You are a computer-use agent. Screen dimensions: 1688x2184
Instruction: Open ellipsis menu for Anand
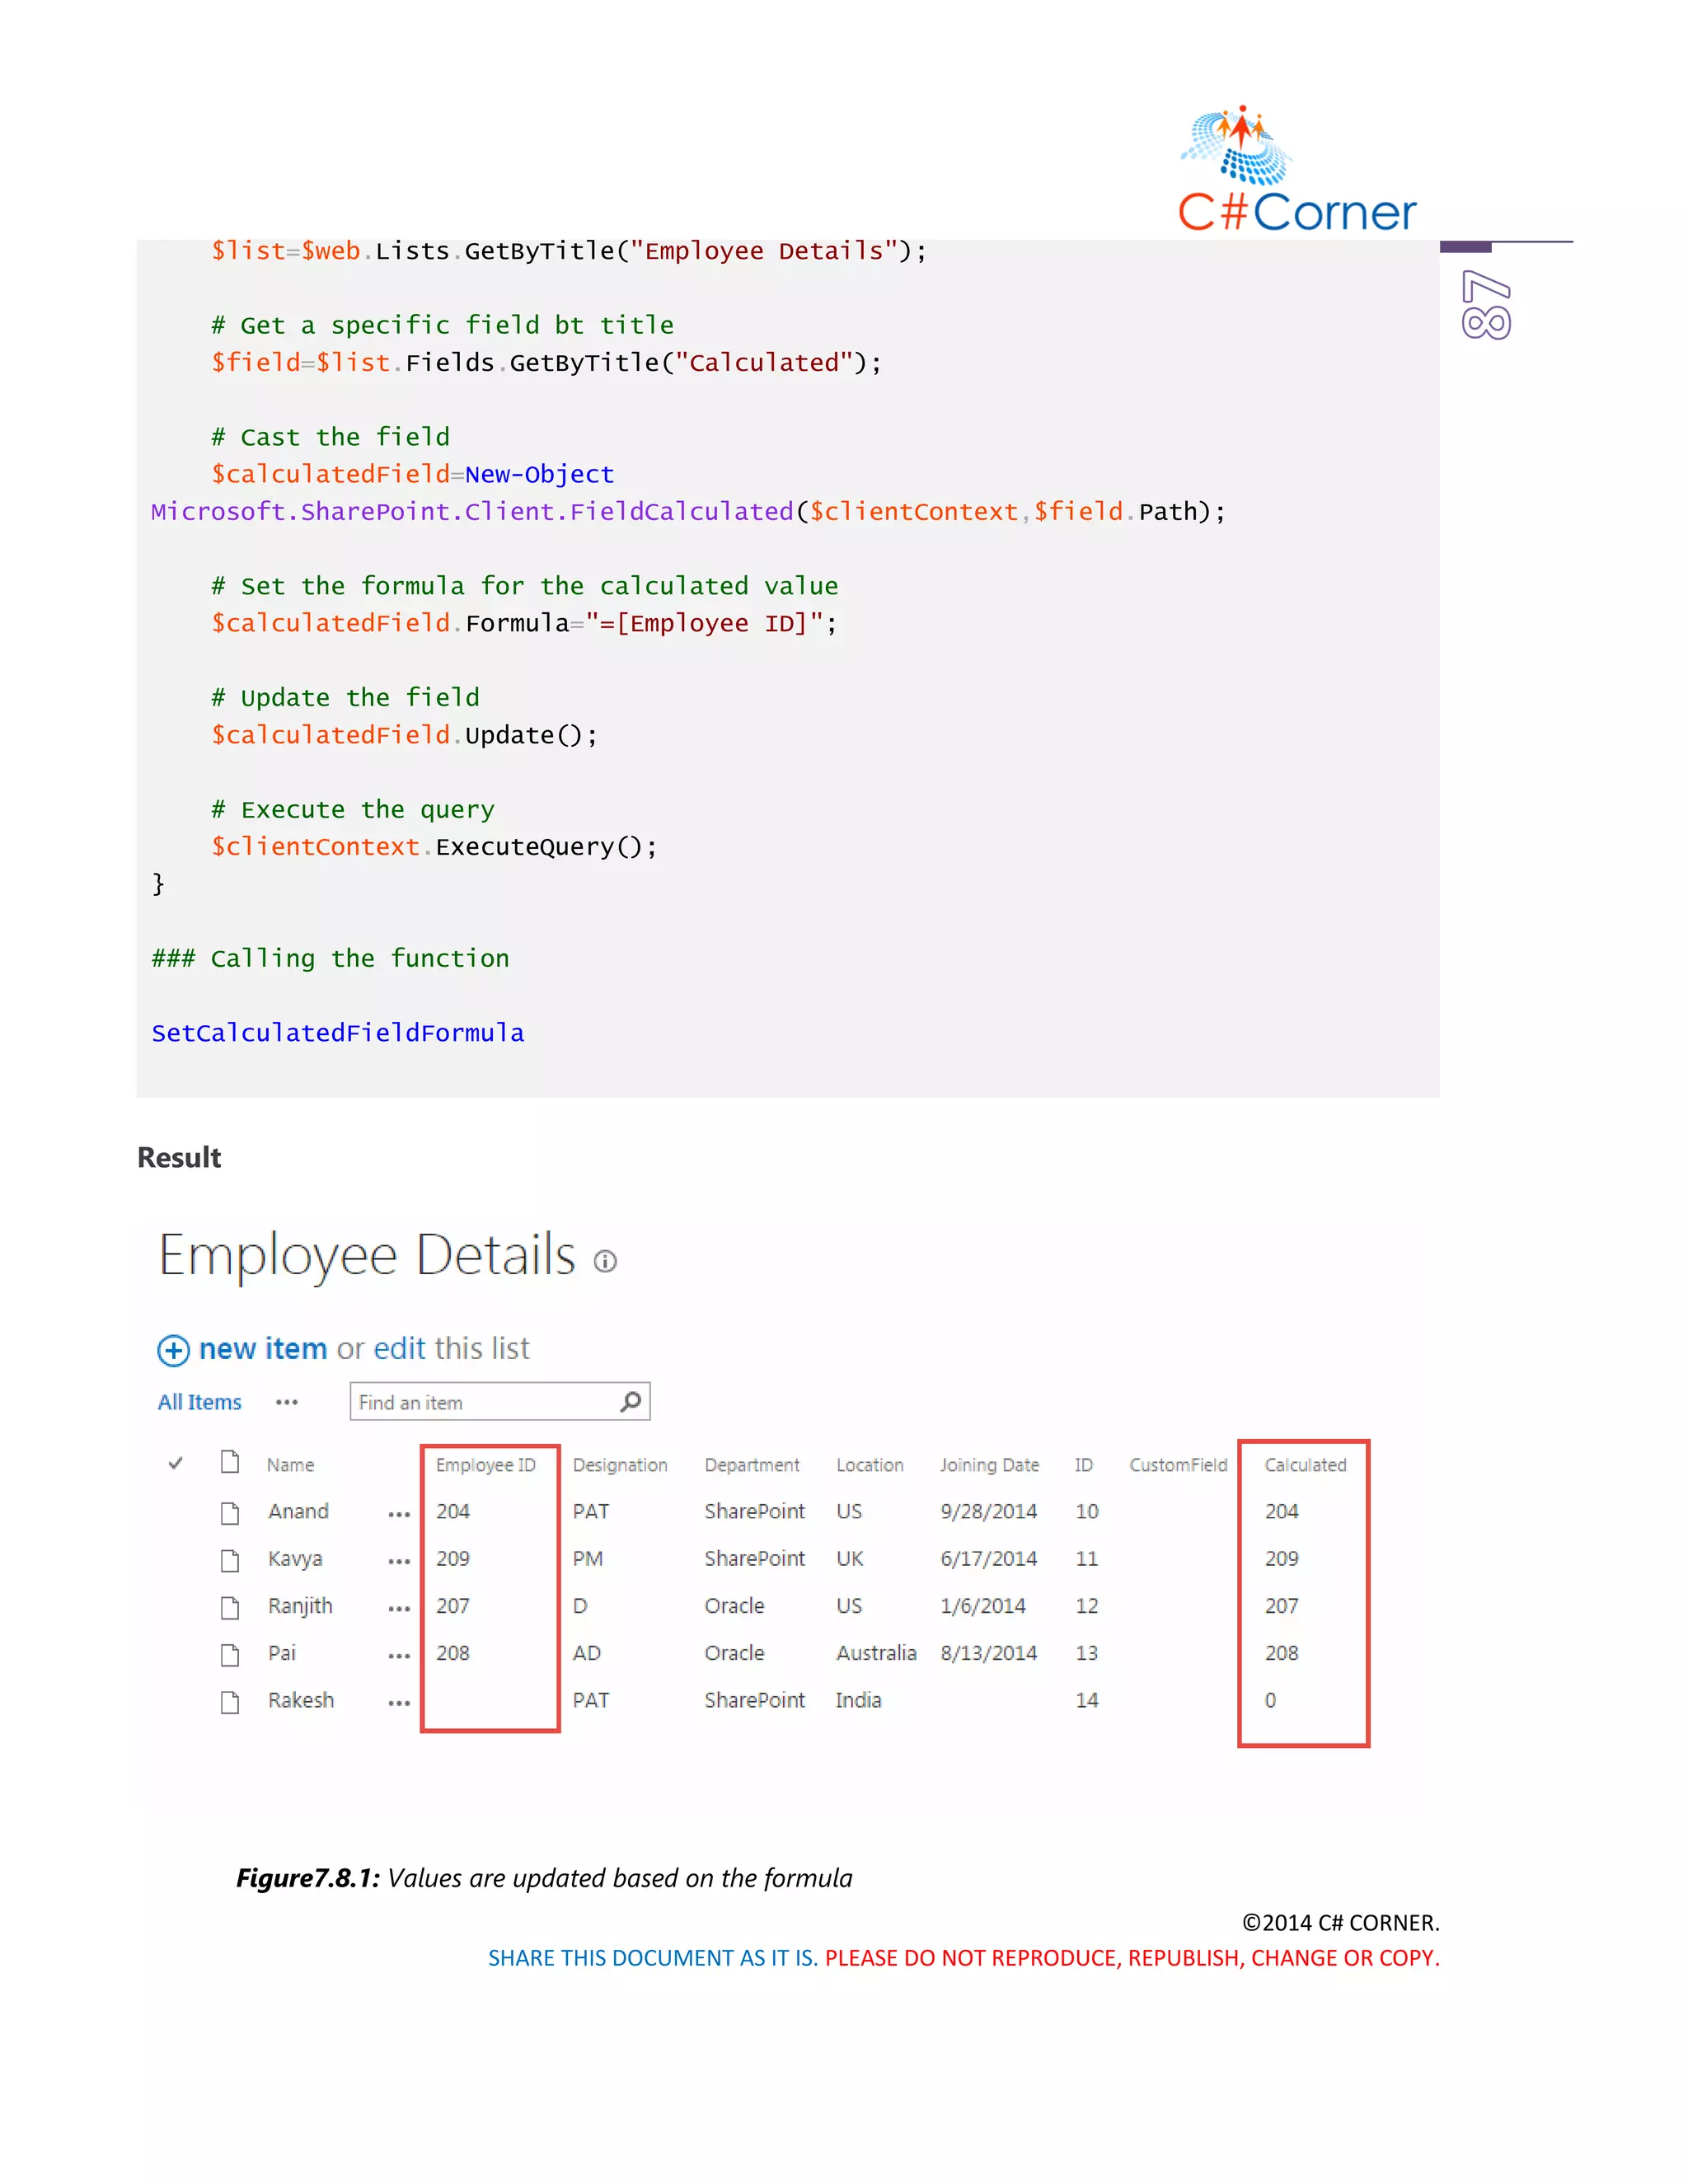point(399,1514)
